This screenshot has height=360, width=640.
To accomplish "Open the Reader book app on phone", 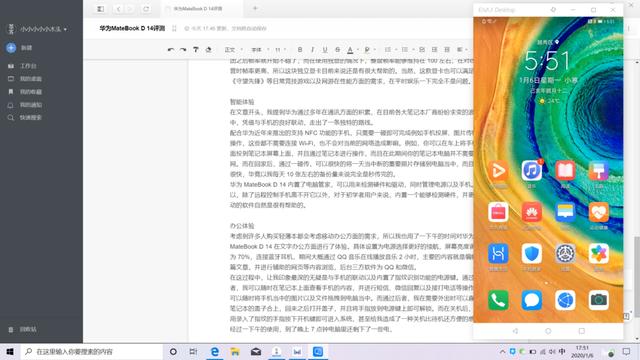I will (565, 171).
